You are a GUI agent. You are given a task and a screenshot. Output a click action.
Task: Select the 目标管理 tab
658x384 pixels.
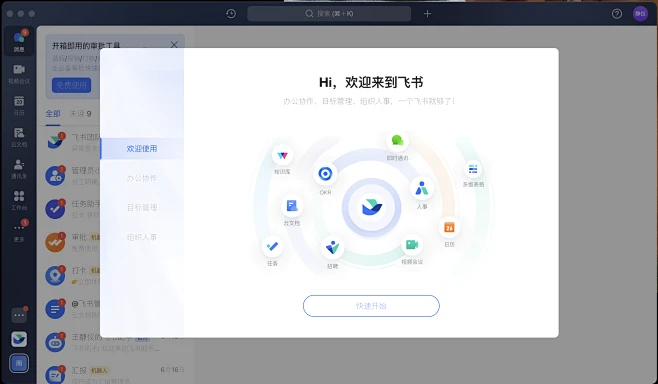pyautogui.click(x=142, y=207)
